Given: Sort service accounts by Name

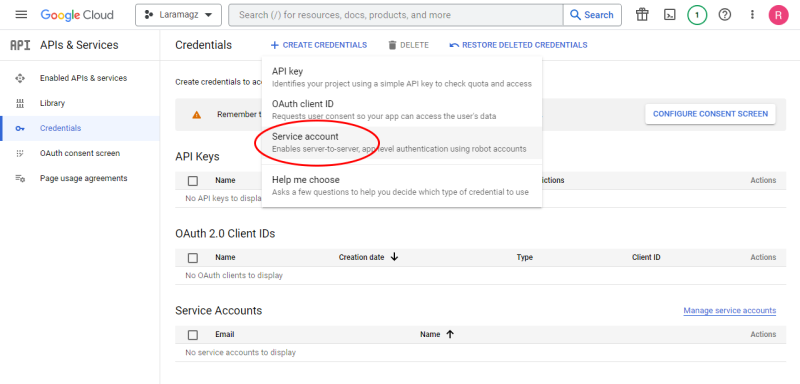Looking at the screenshot, I should pyautogui.click(x=430, y=334).
